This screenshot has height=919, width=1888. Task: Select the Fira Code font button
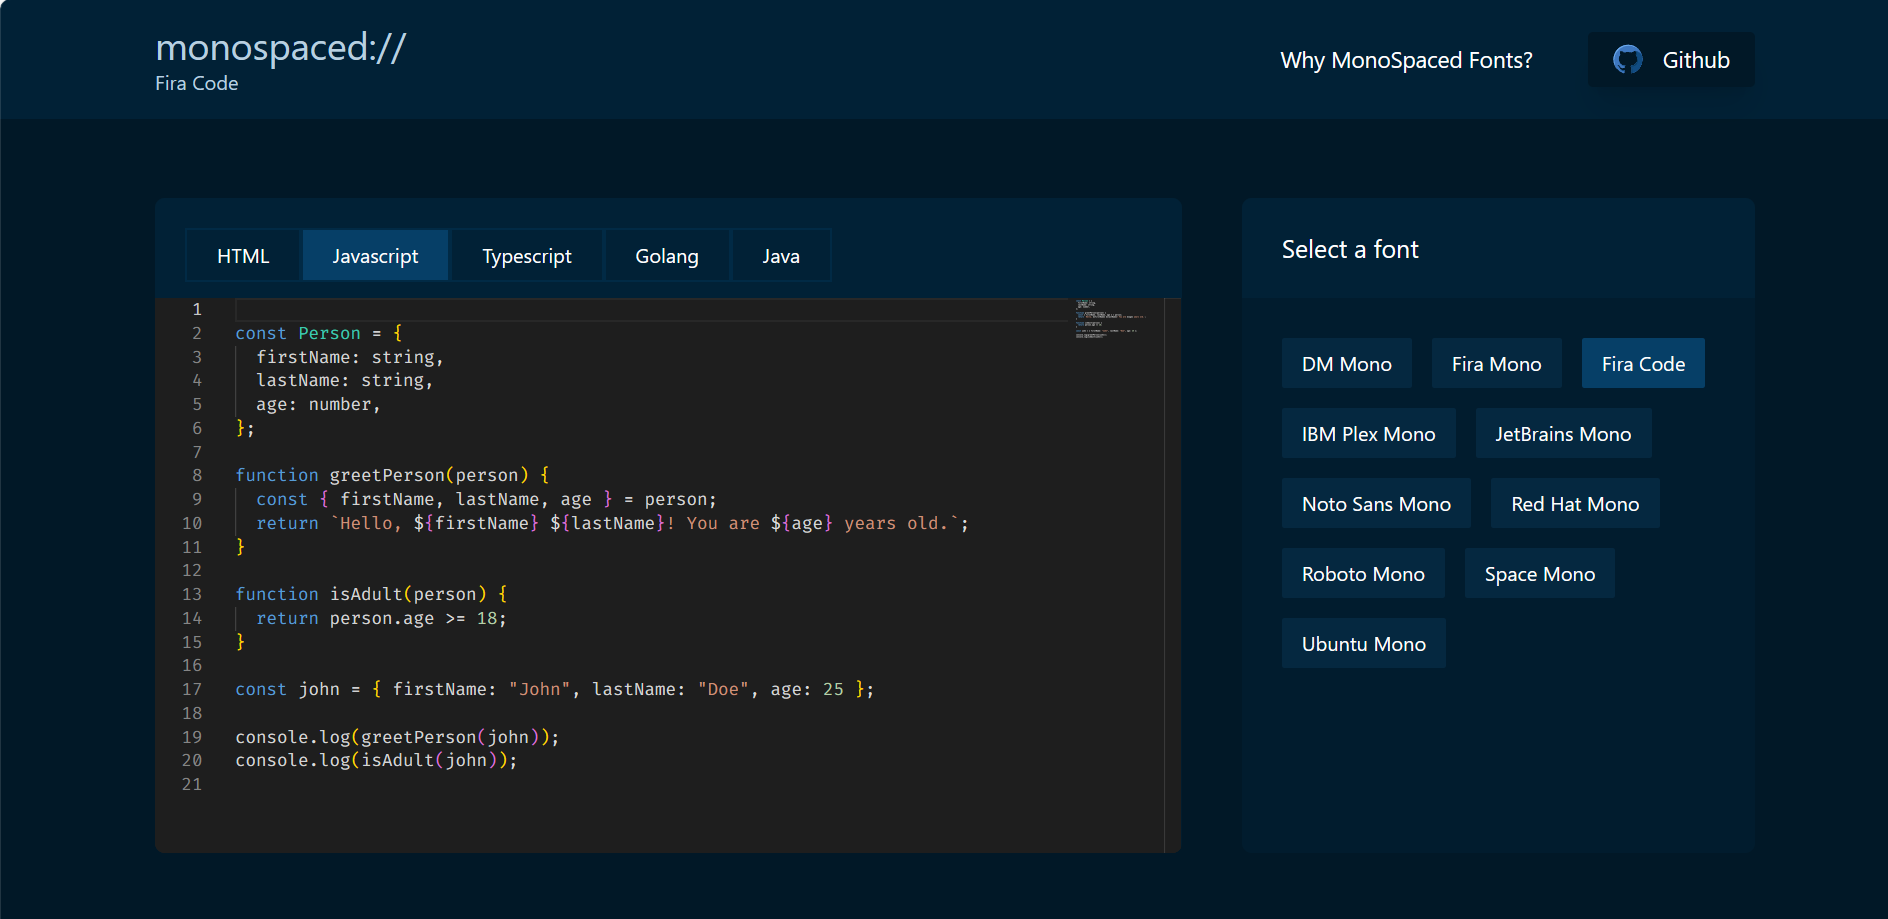click(1643, 364)
